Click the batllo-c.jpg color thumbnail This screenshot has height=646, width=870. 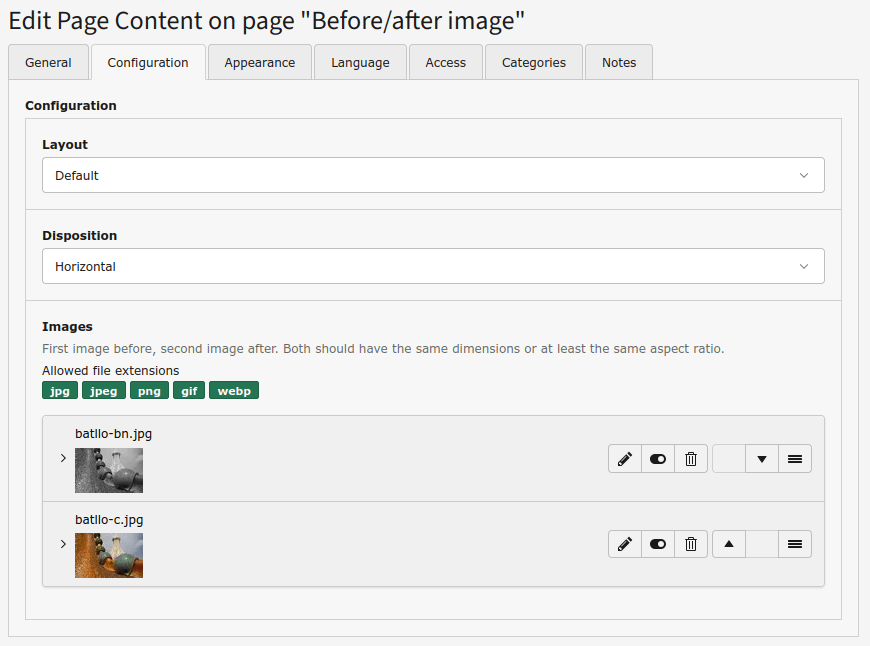pos(109,555)
